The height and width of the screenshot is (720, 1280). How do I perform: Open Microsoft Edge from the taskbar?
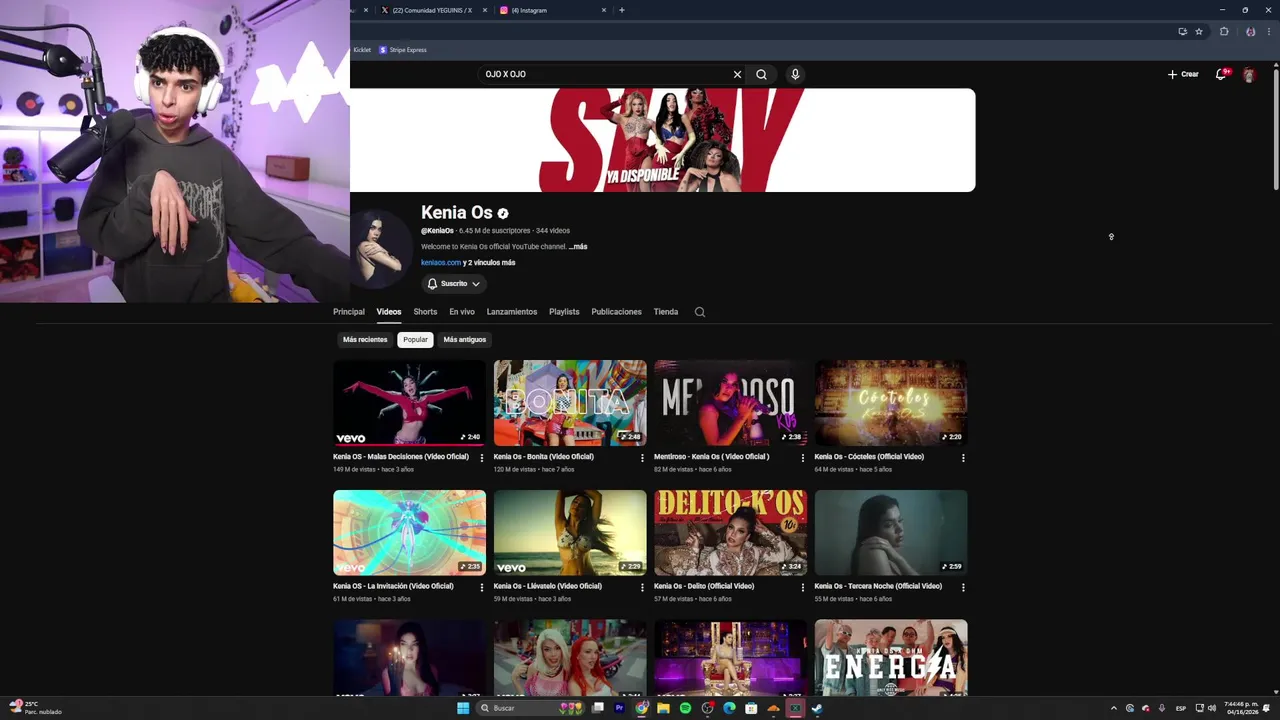tap(729, 708)
